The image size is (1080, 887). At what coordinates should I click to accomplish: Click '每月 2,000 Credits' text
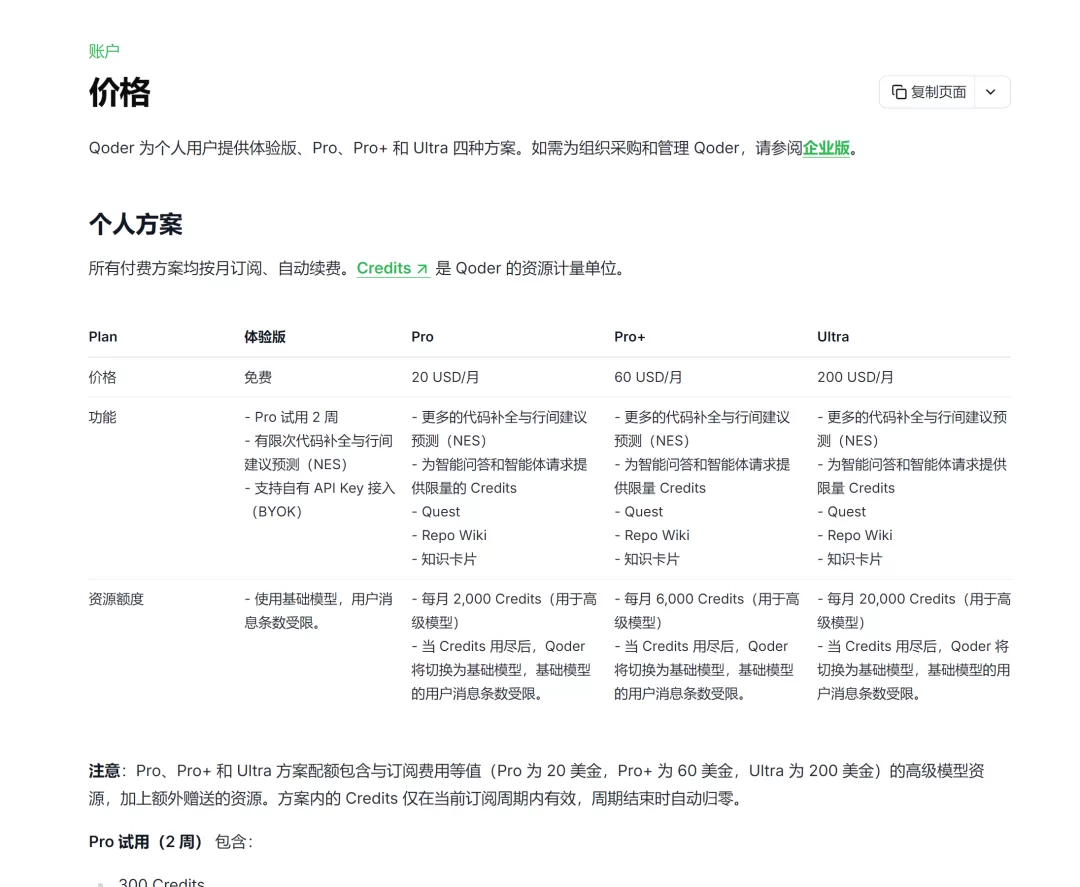(481, 599)
